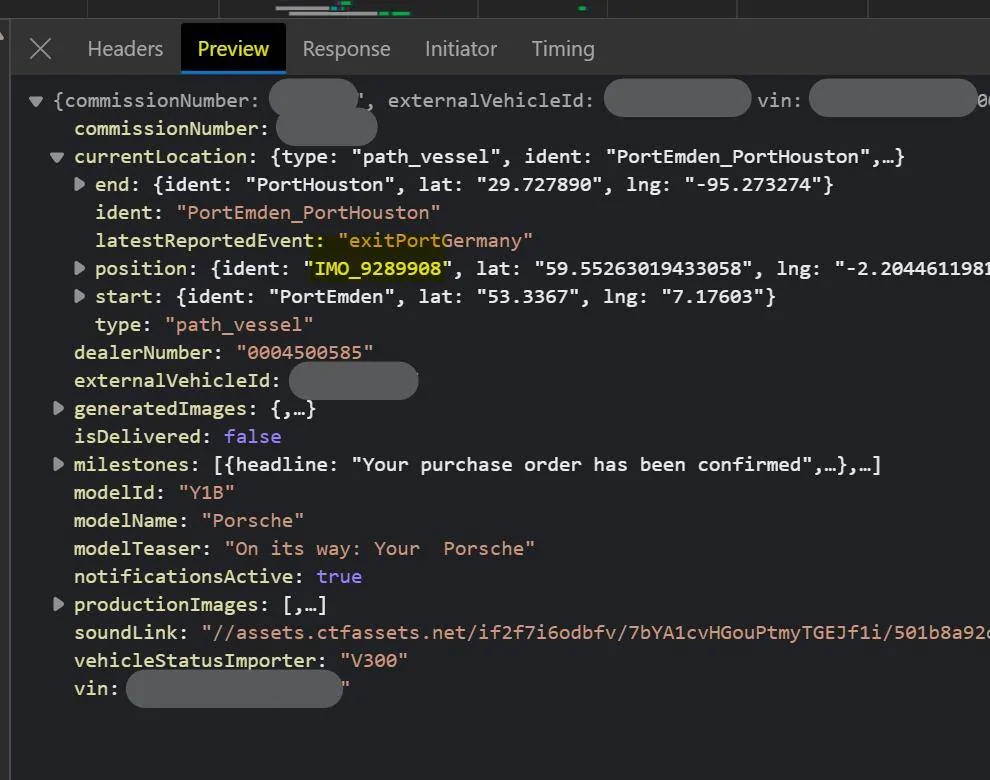Click the soundLink asset URL

(595, 632)
